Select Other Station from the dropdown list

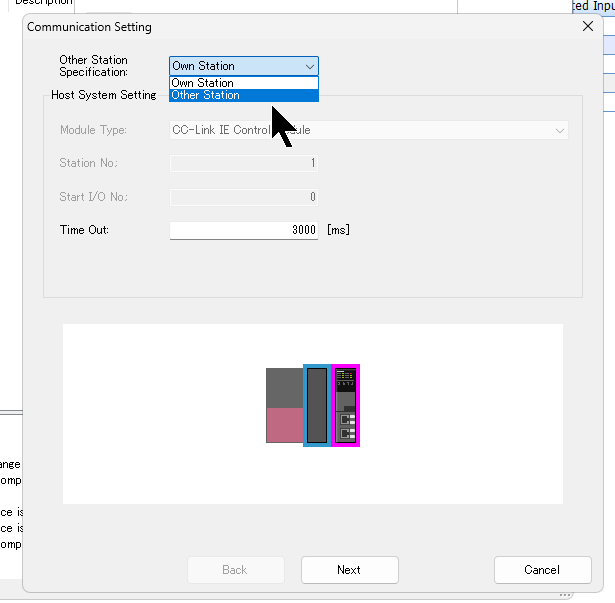244,95
